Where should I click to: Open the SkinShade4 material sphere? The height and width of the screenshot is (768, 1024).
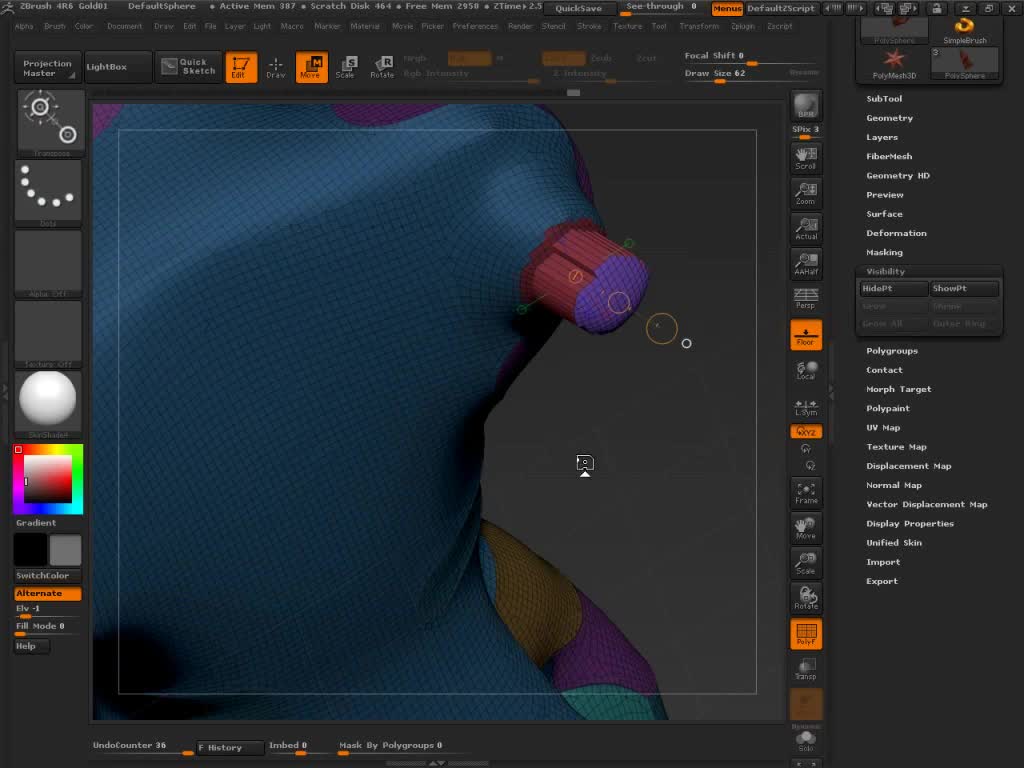click(49, 405)
